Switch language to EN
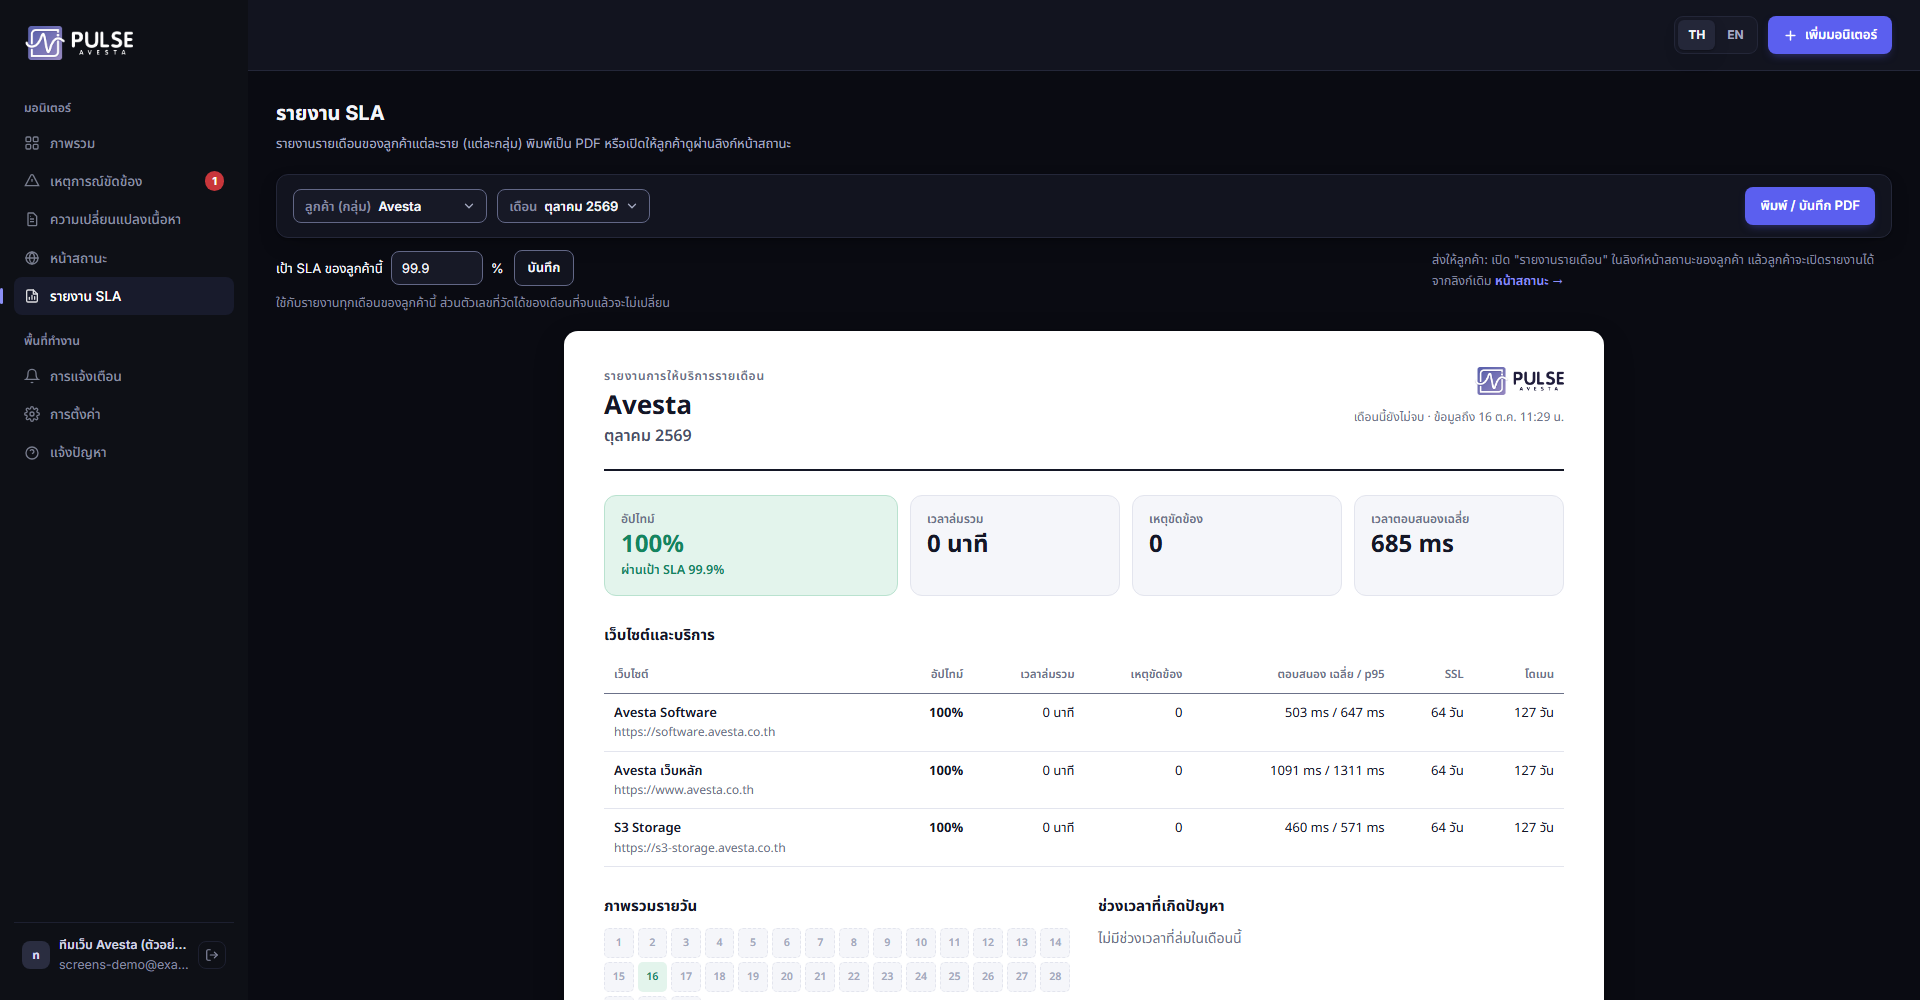 pyautogui.click(x=1735, y=35)
